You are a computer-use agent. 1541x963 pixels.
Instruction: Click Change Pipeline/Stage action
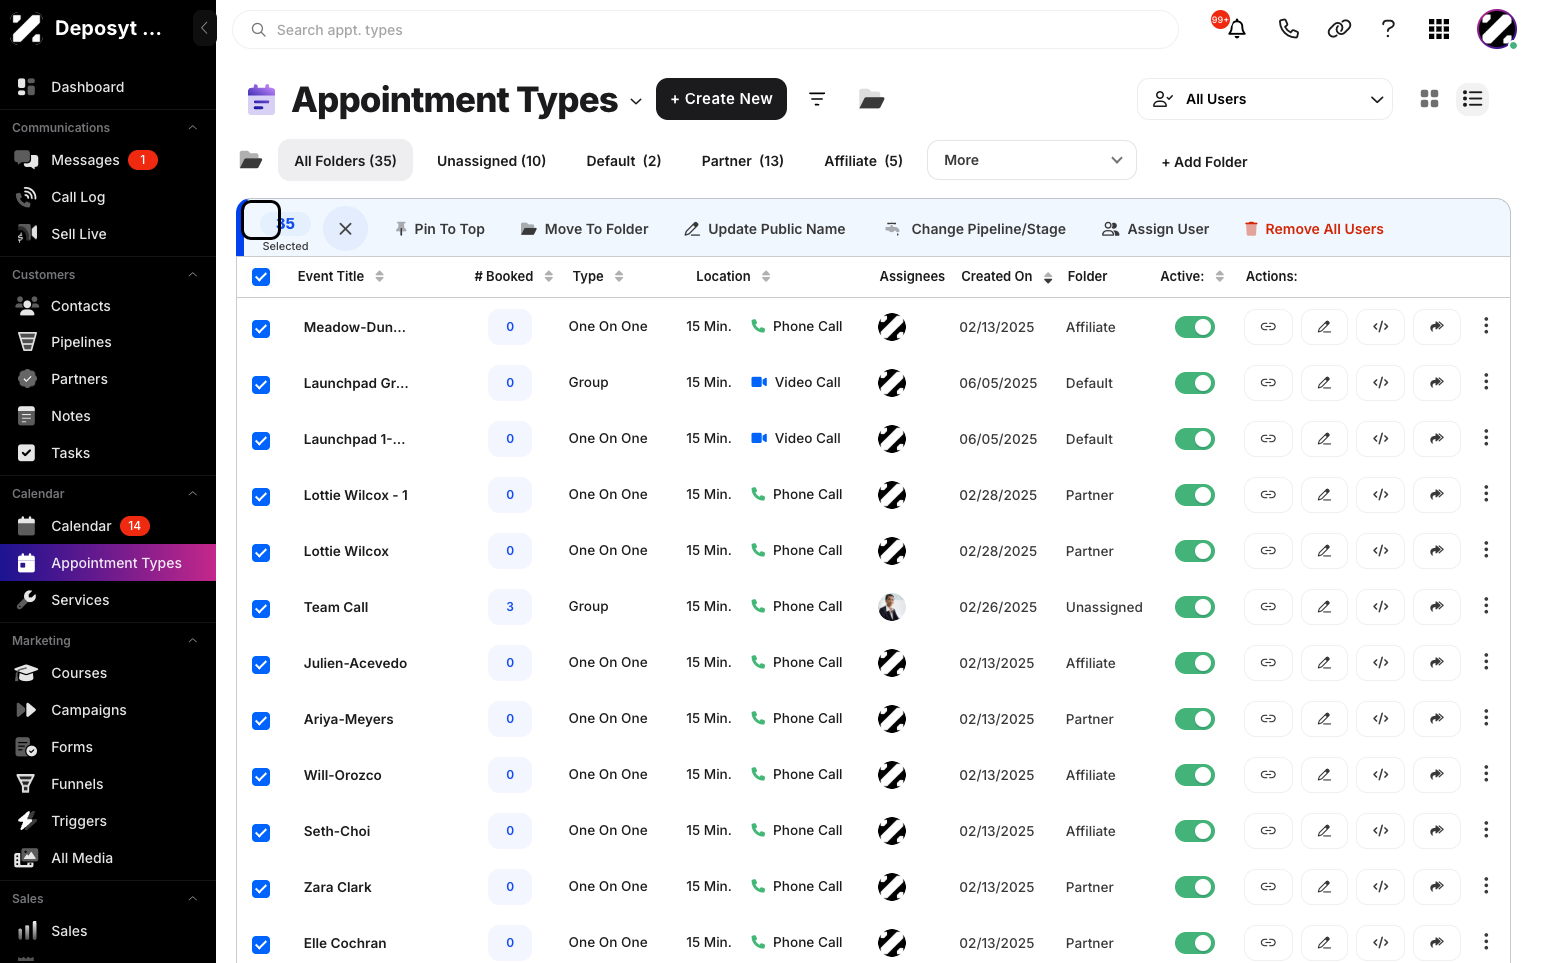coord(975,229)
